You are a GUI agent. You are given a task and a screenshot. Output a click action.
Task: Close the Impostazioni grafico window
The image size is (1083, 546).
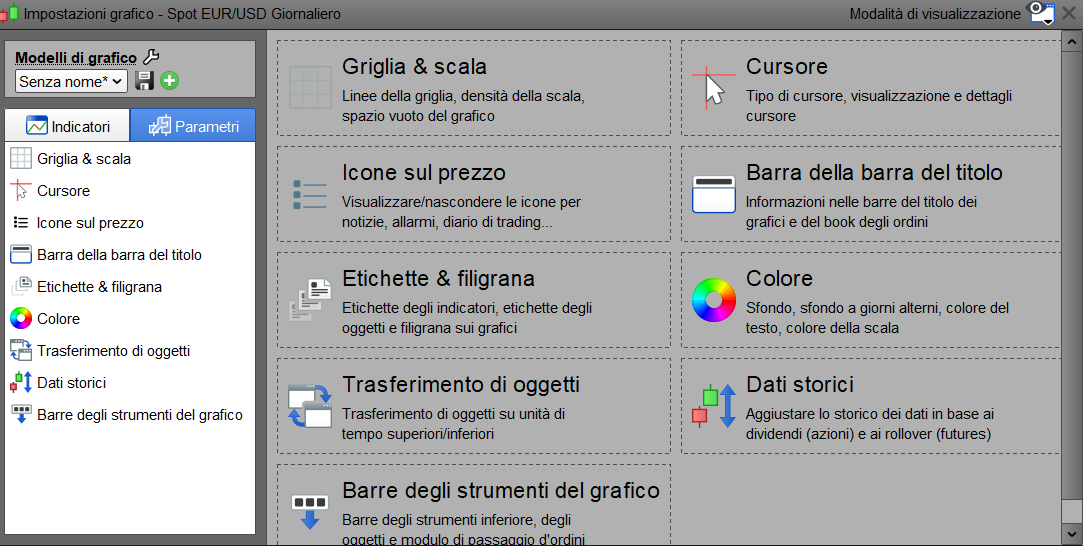[x=1069, y=13]
